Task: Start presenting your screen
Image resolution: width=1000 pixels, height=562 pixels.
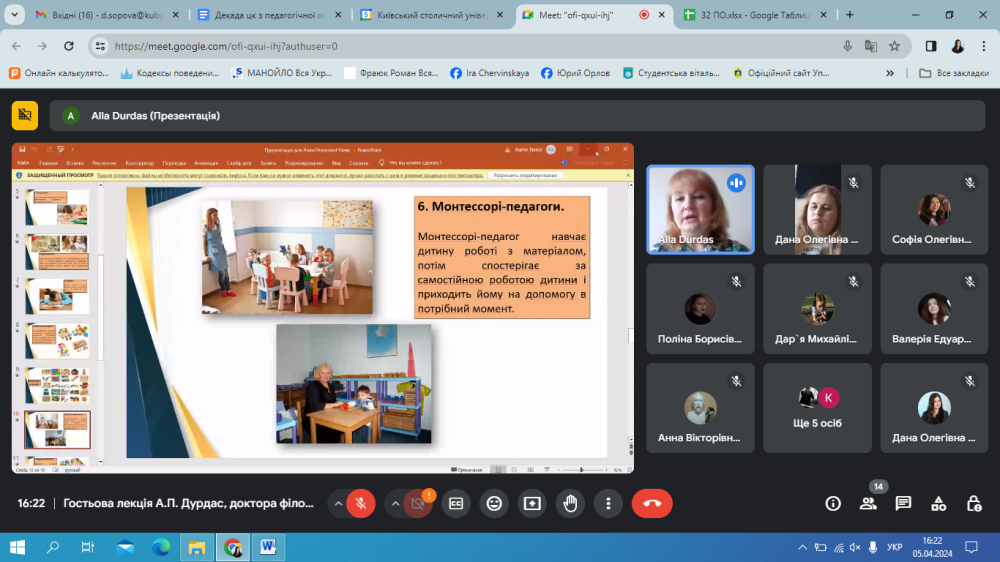Action: click(532, 503)
